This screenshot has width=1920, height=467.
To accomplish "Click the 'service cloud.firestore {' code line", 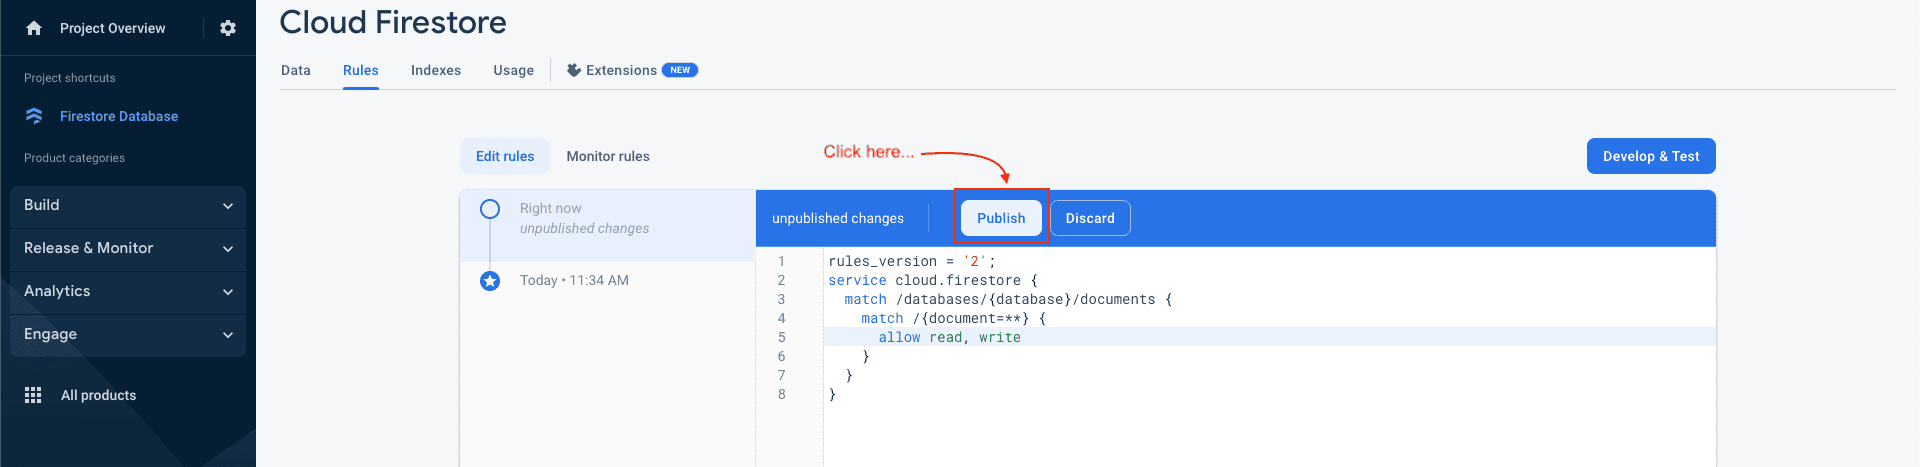I will [933, 280].
